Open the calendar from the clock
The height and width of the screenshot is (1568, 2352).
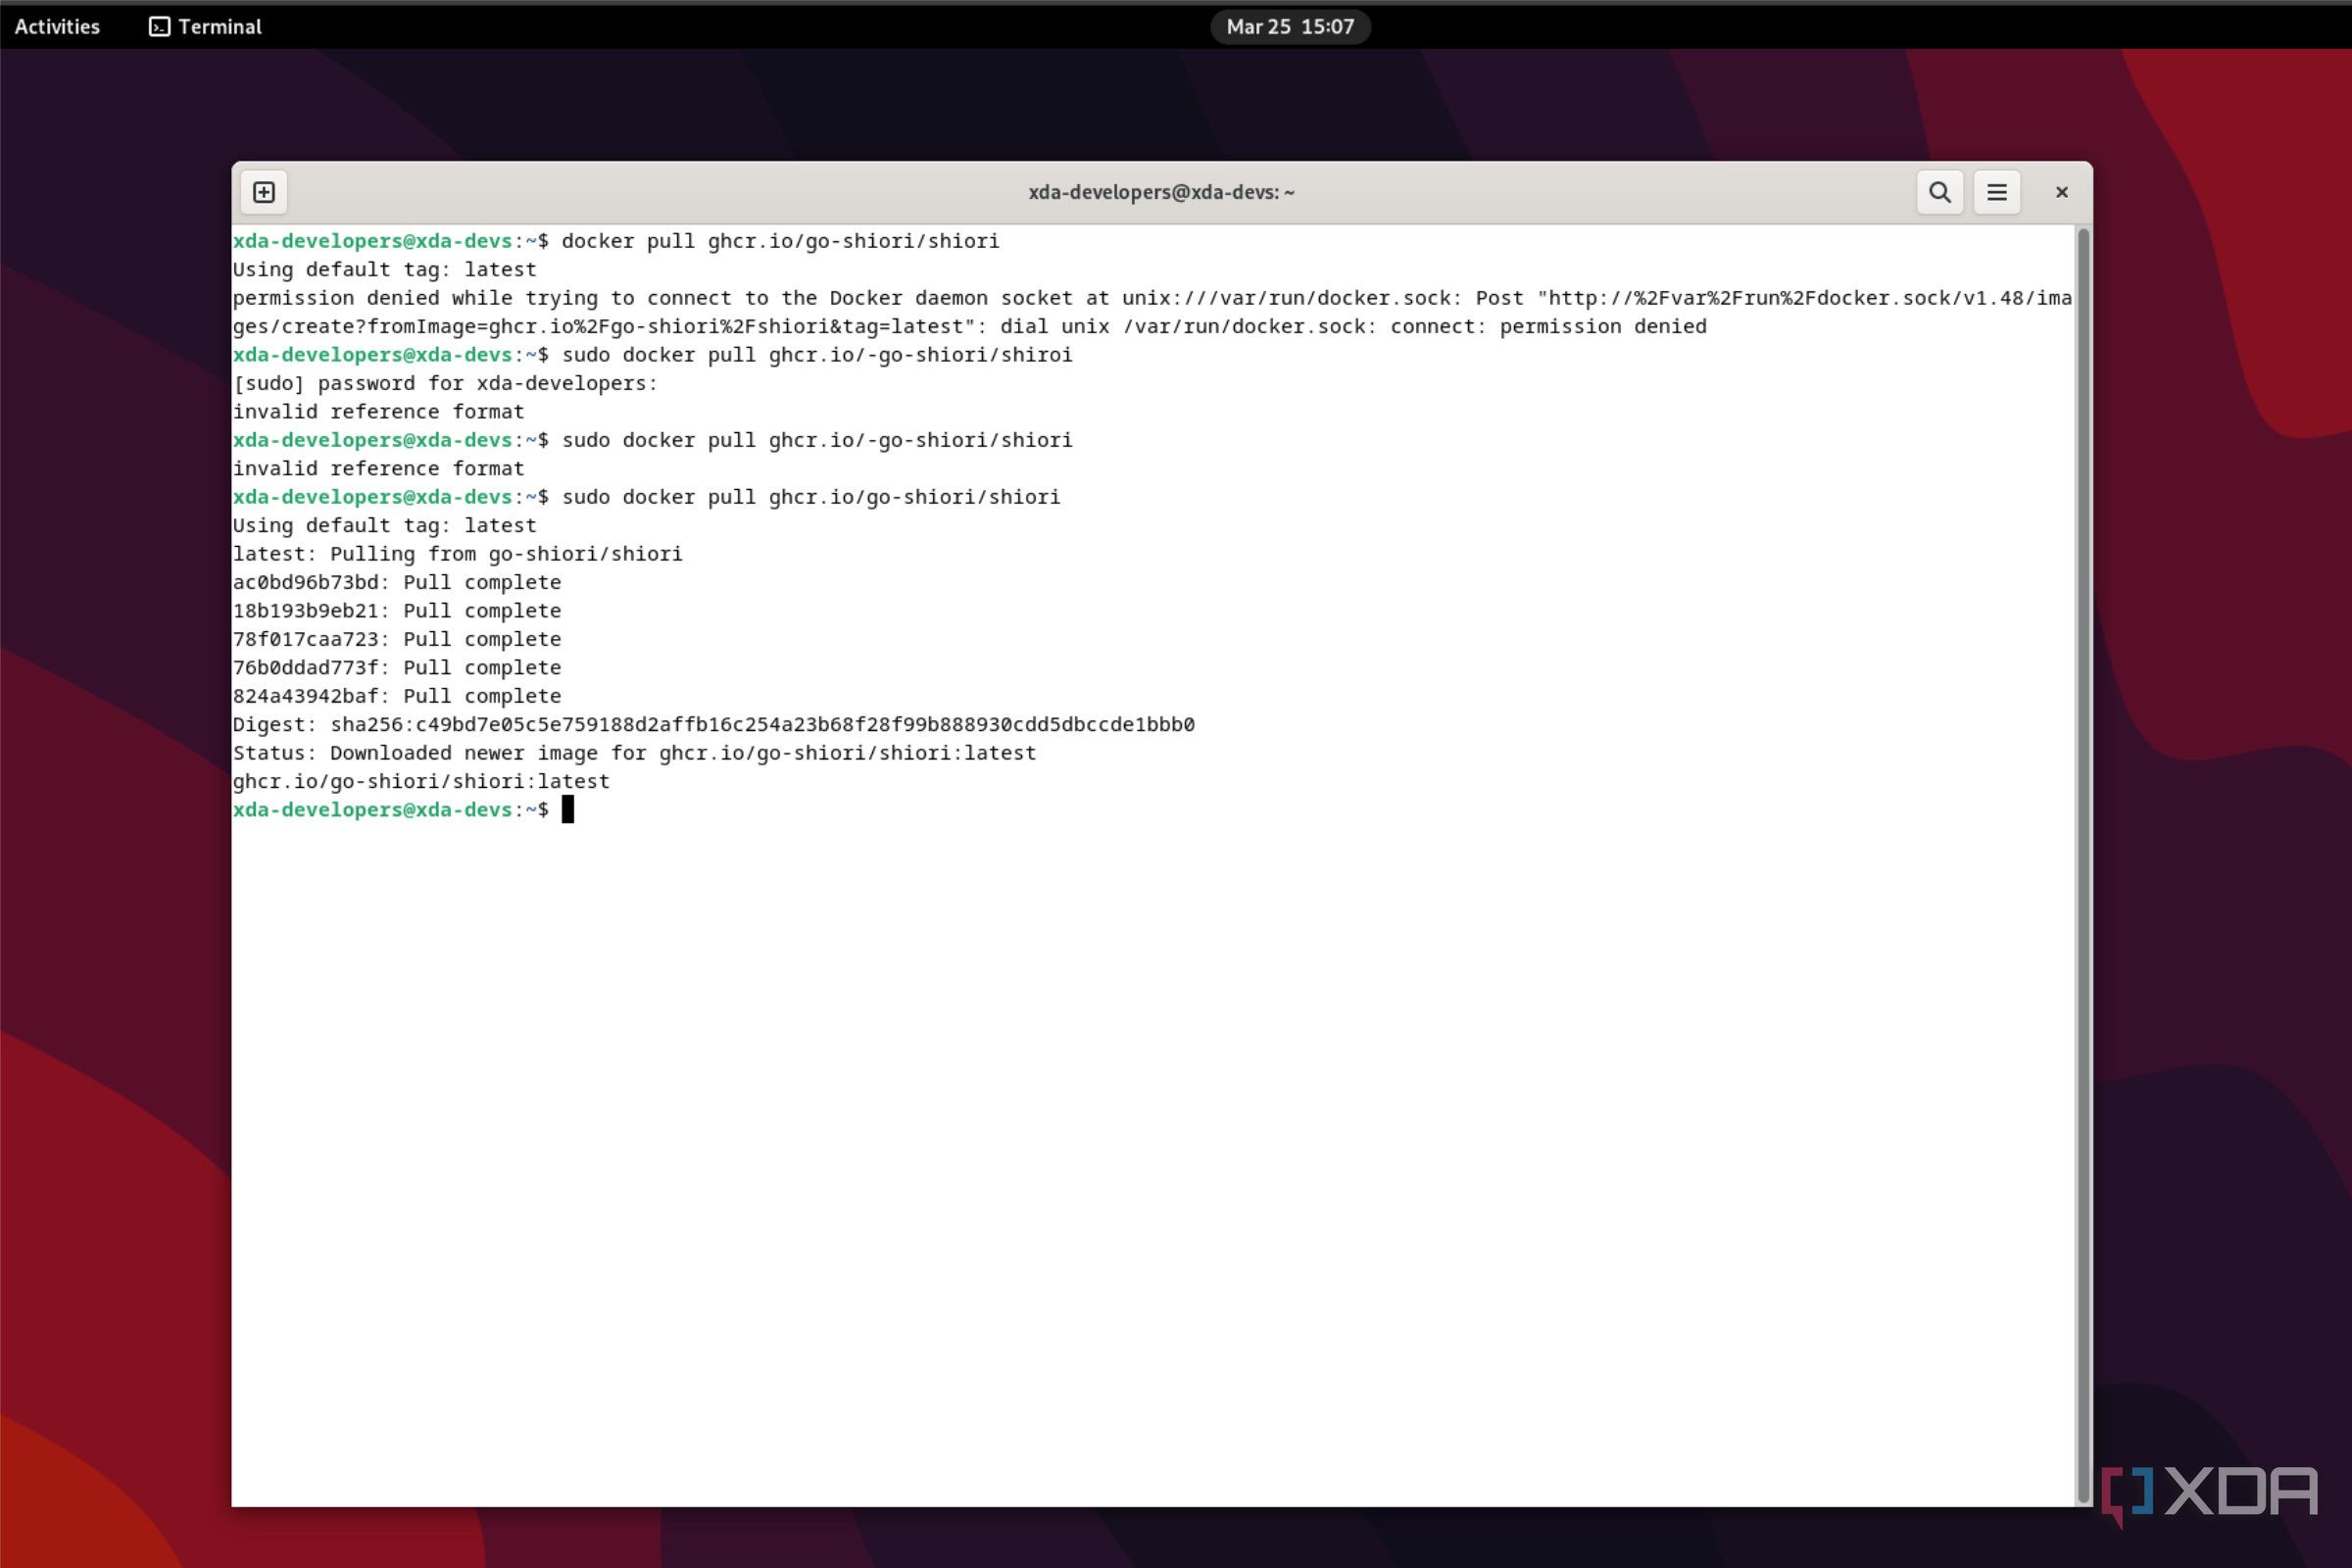[1289, 27]
